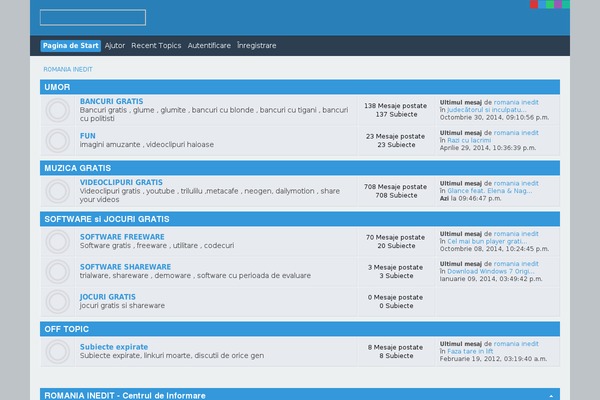600x400 pixels.
Task: Open romania inedit profile in FUN row
Action: click(516, 133)
